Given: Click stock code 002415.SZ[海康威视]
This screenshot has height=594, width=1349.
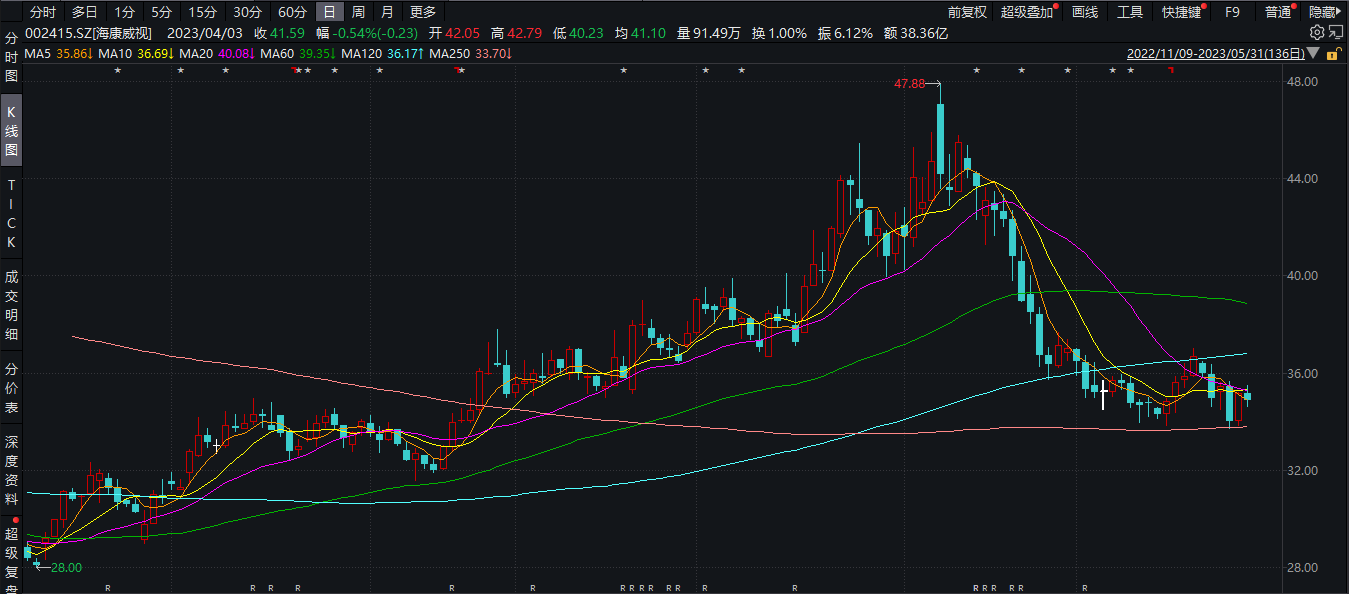Looking at the screenshot, I should coord(88,33).
